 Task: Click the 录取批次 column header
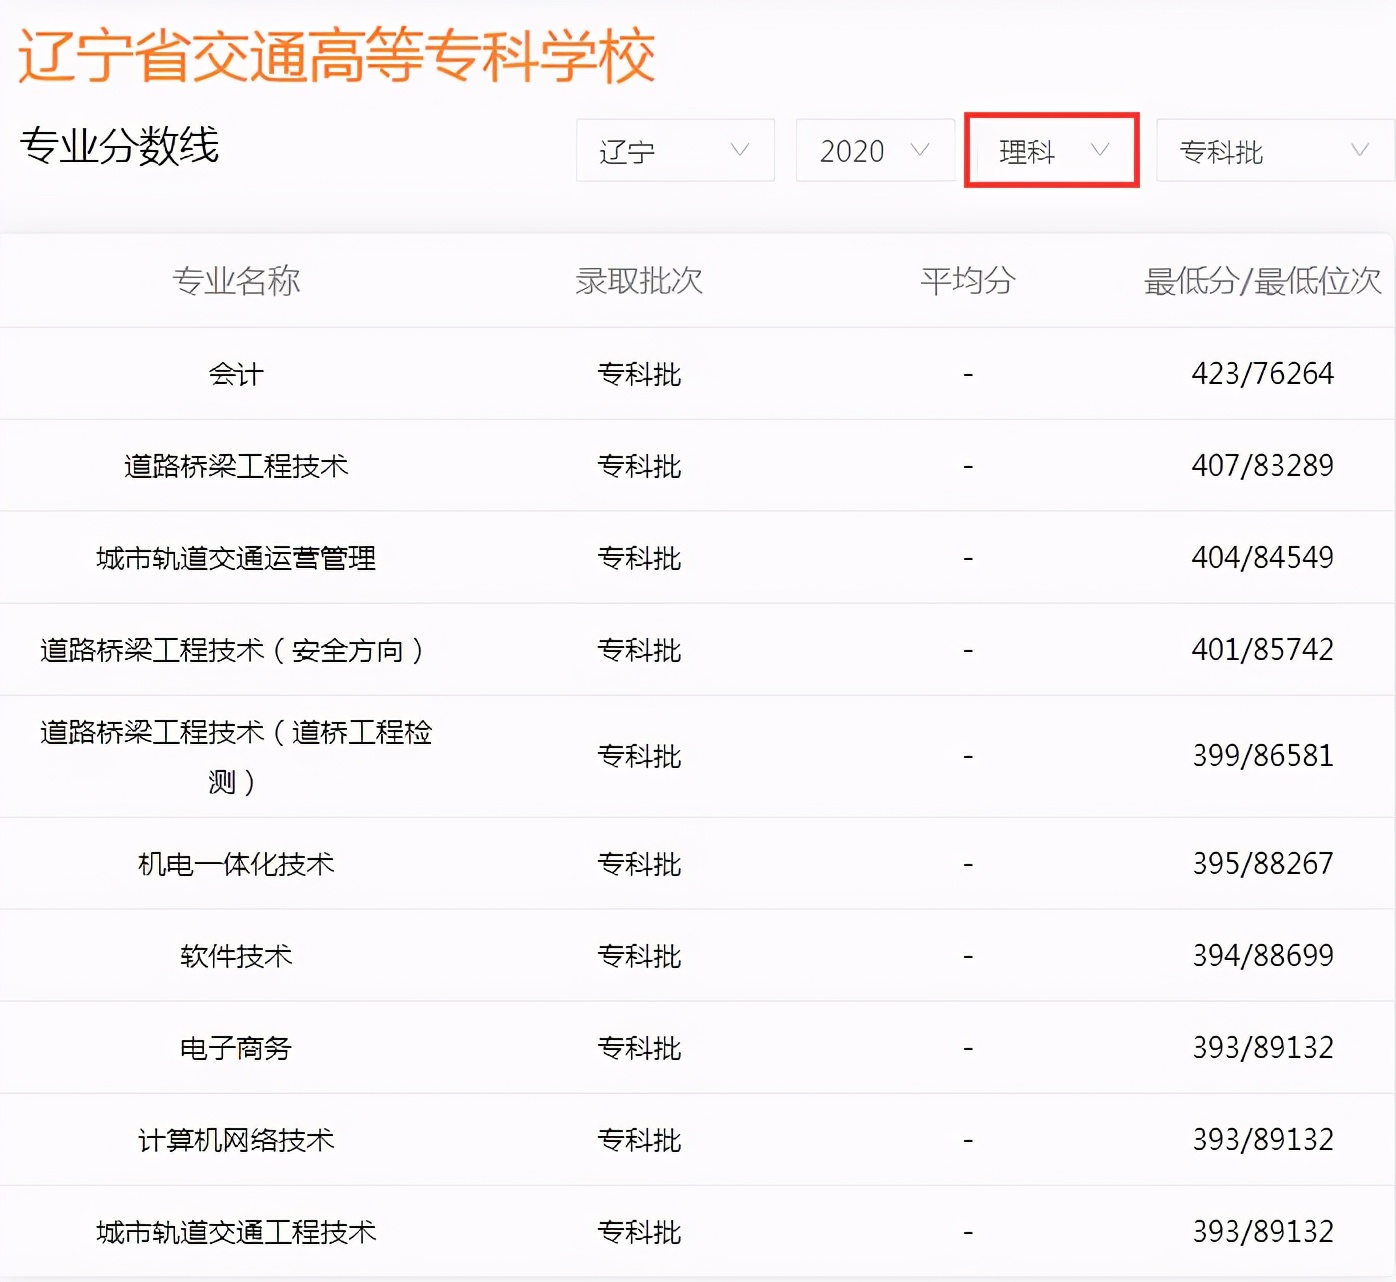[638, 281]
